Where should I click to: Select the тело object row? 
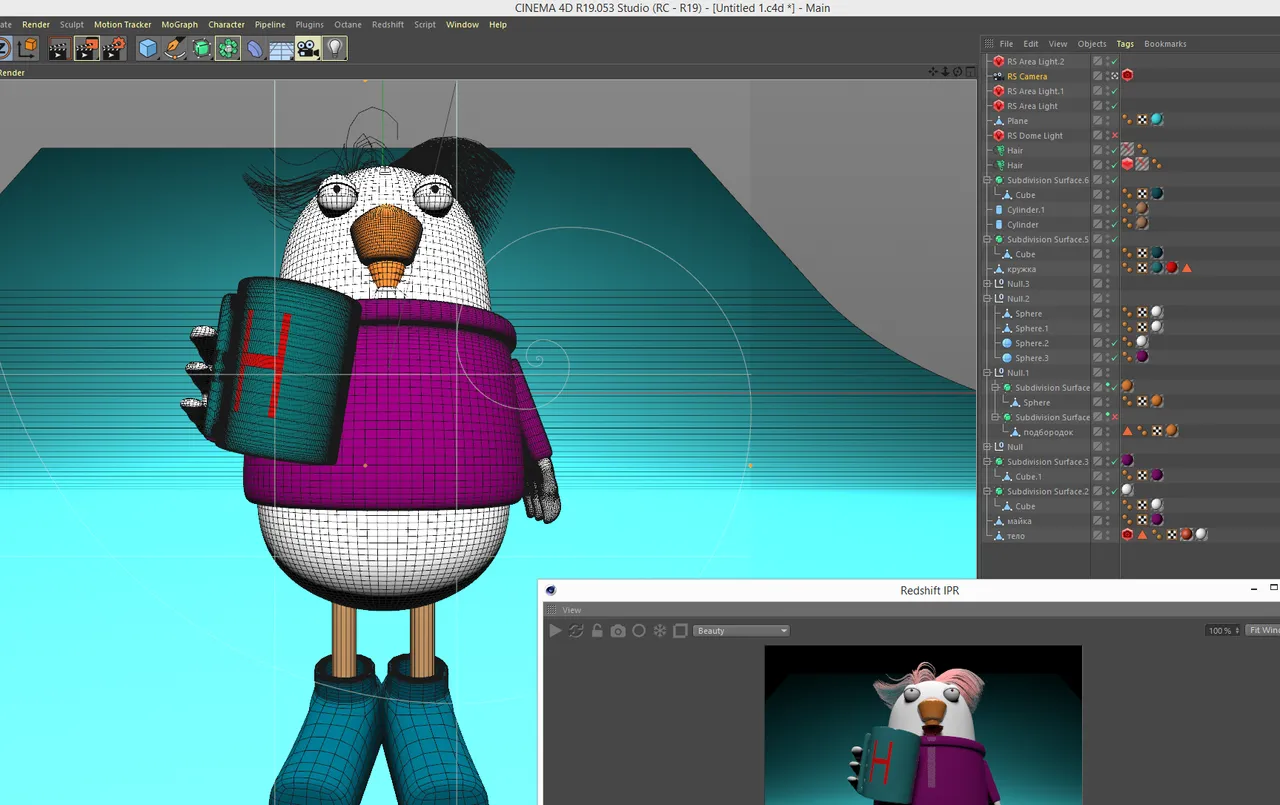click(x=1016, y=536)
